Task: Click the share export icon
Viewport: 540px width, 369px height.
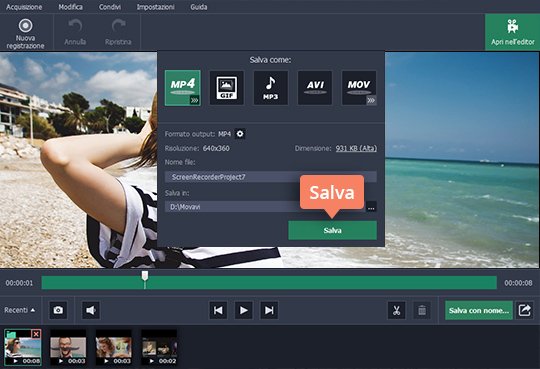Action: (525, 310)
